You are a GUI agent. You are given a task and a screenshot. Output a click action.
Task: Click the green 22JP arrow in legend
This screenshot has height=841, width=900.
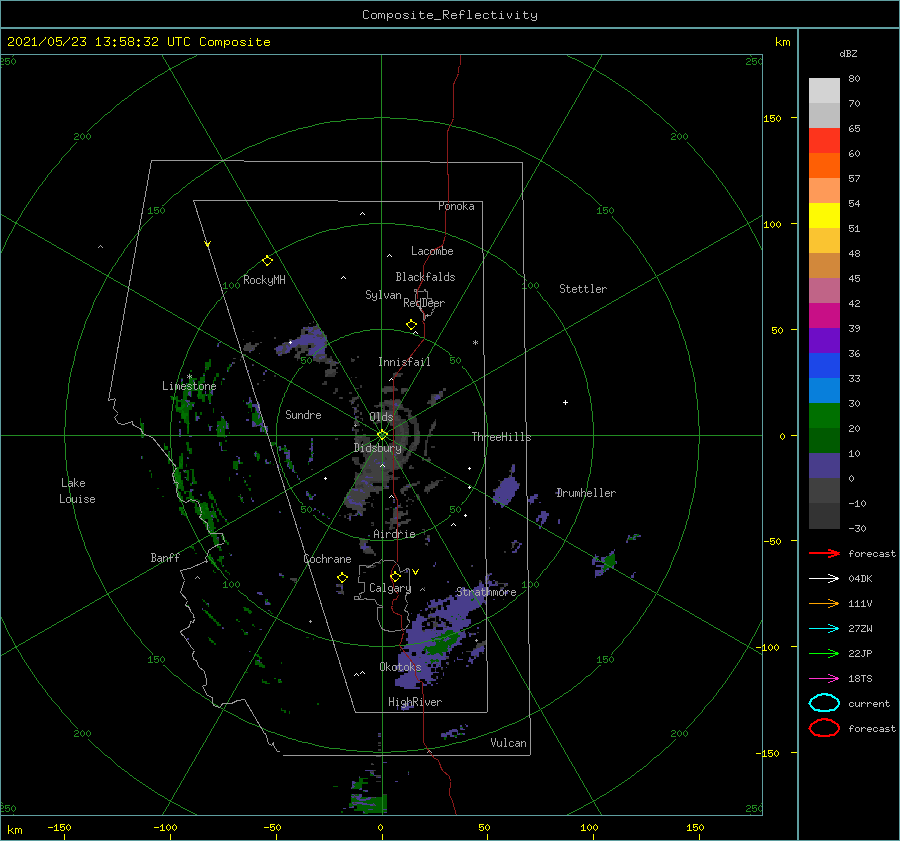[x=824, y=653]
